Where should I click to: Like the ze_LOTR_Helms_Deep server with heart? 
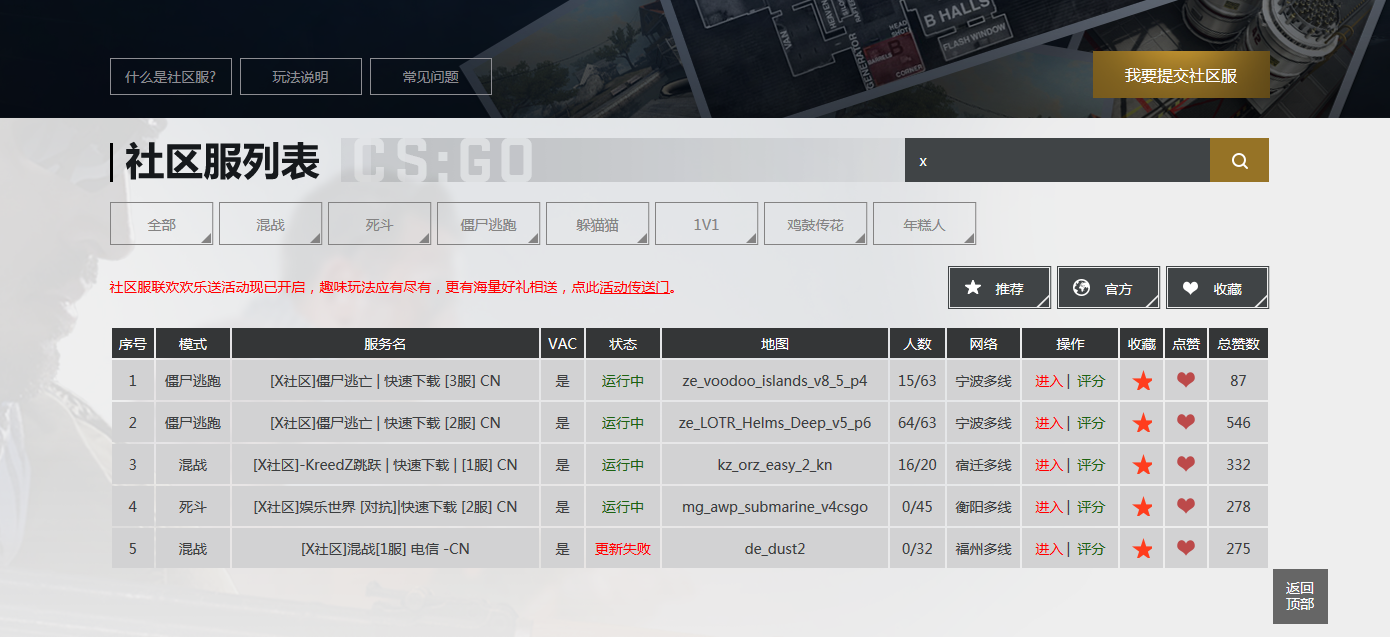pyautogui.click(x=1186, y=422)
